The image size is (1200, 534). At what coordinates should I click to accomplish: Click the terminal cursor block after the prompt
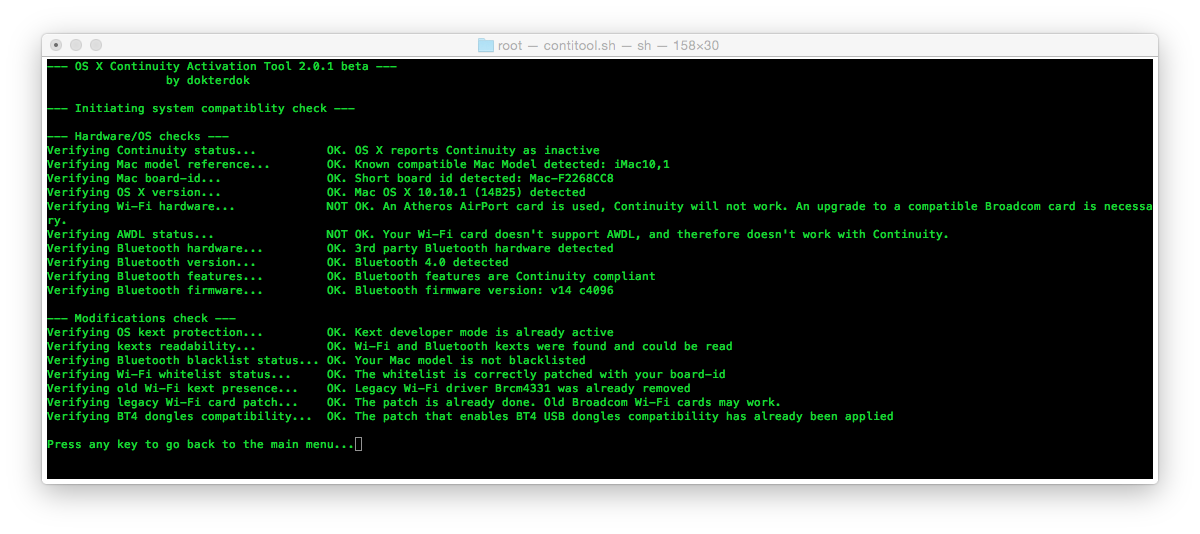pos(359,444)
